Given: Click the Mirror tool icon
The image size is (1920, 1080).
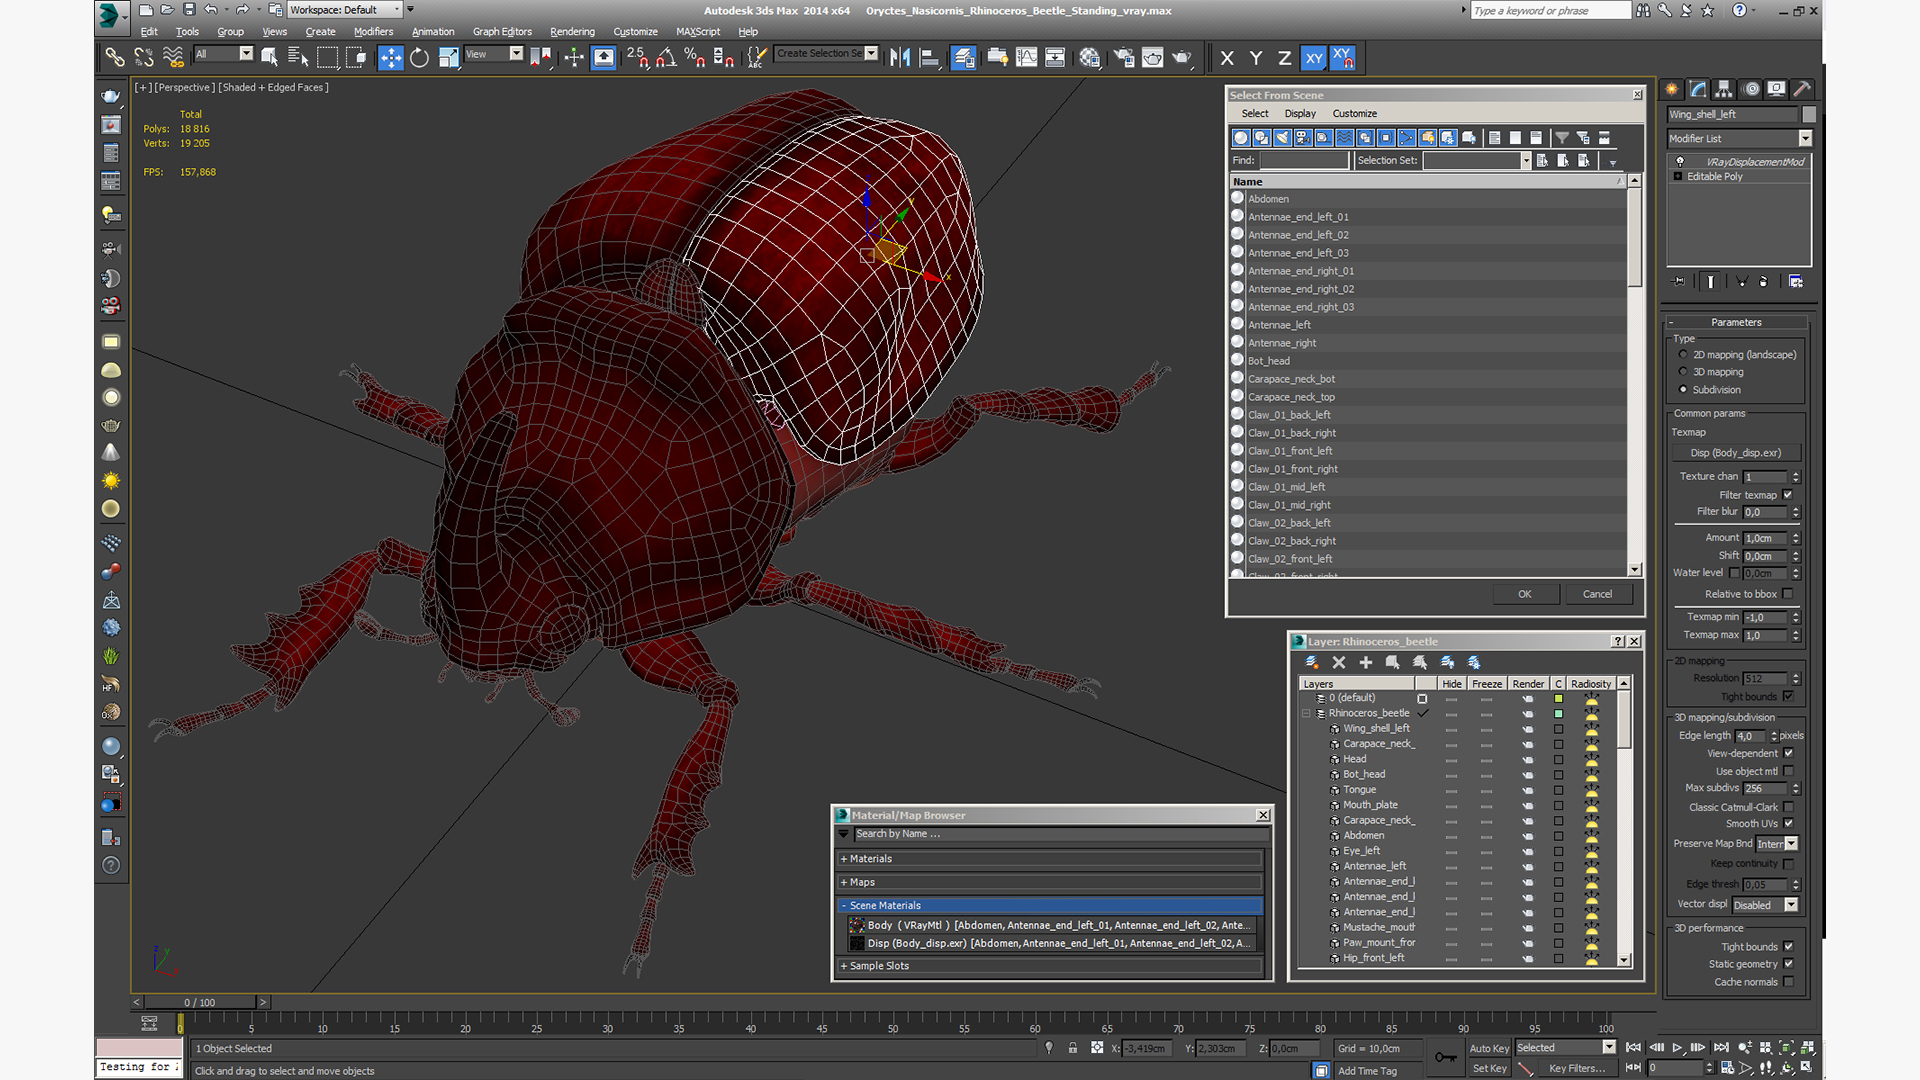Looking at the screenshot, I should pos(900,57).
